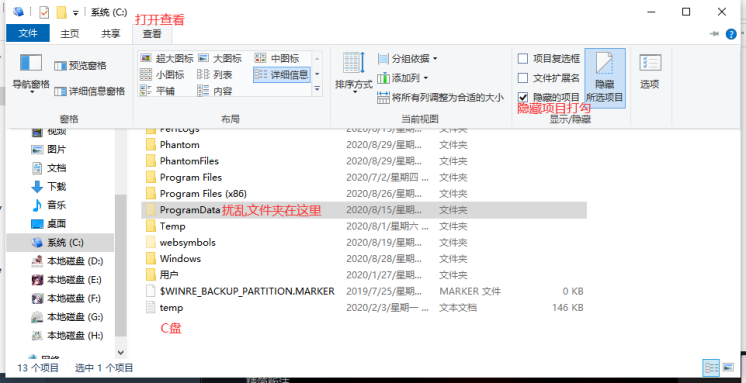The image size is (746, 383).
Task: Open the 导航窗格 dropdown button
Action: 31,73
